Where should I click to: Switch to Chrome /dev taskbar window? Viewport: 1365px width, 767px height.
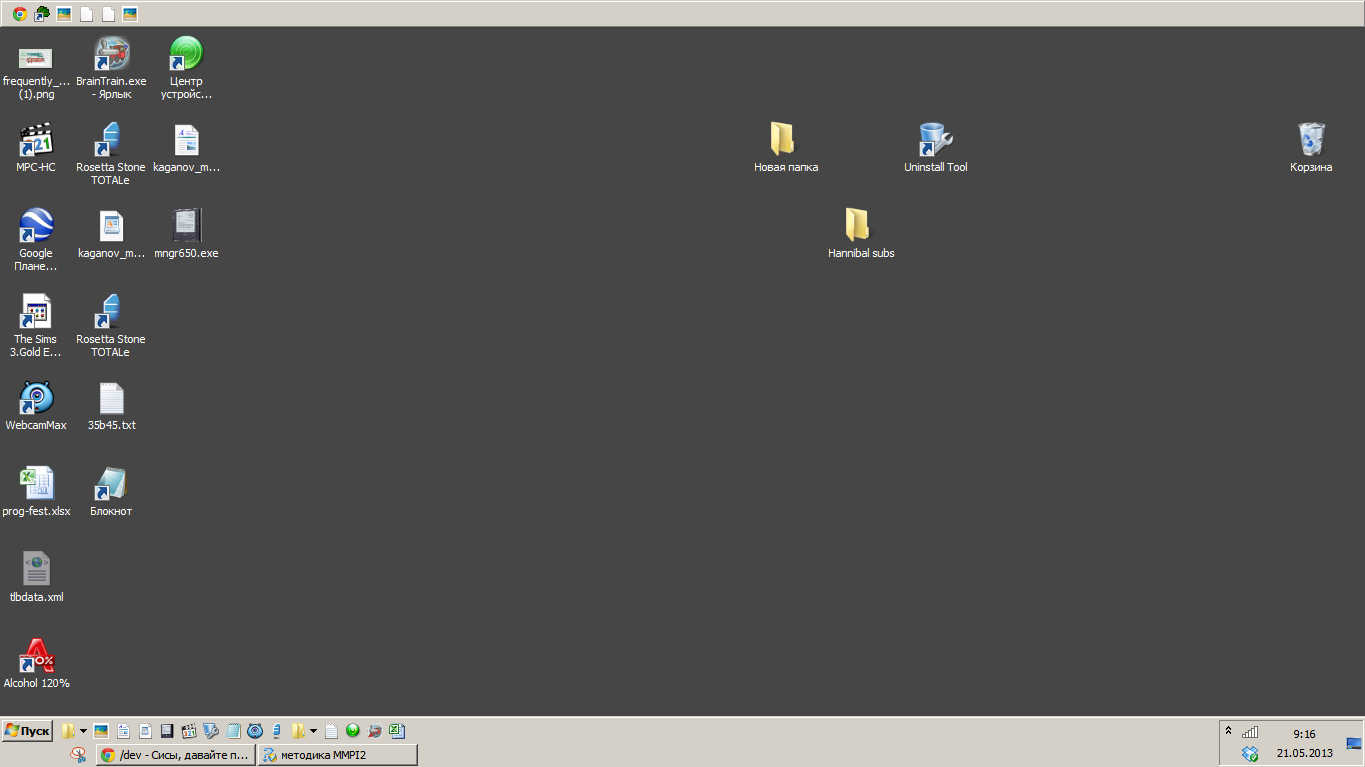point(176,755)
